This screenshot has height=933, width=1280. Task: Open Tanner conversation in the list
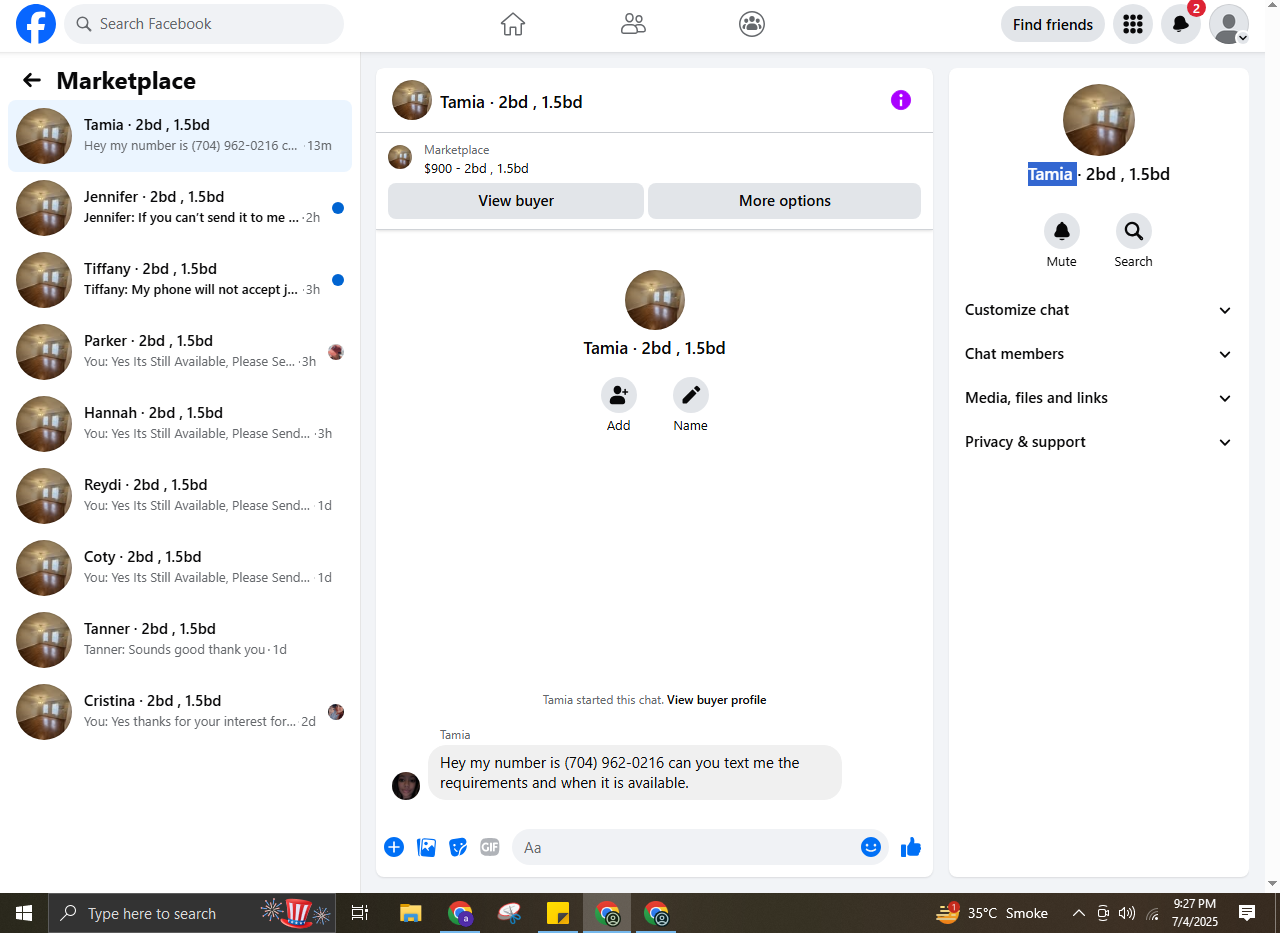180,640
